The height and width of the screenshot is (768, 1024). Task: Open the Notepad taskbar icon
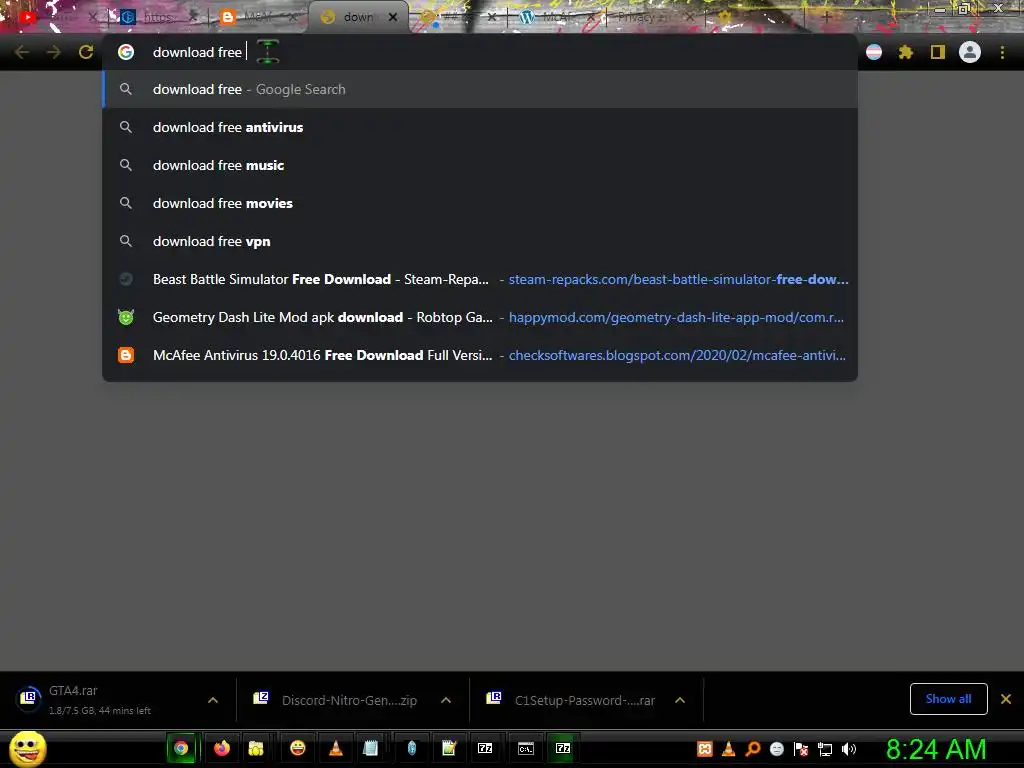[x=370, y=748]
